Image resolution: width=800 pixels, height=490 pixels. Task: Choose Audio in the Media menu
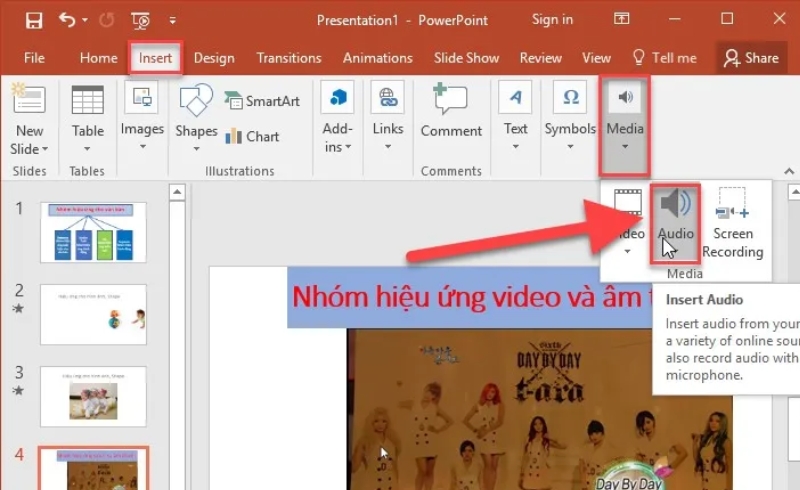tap(675, 224)
